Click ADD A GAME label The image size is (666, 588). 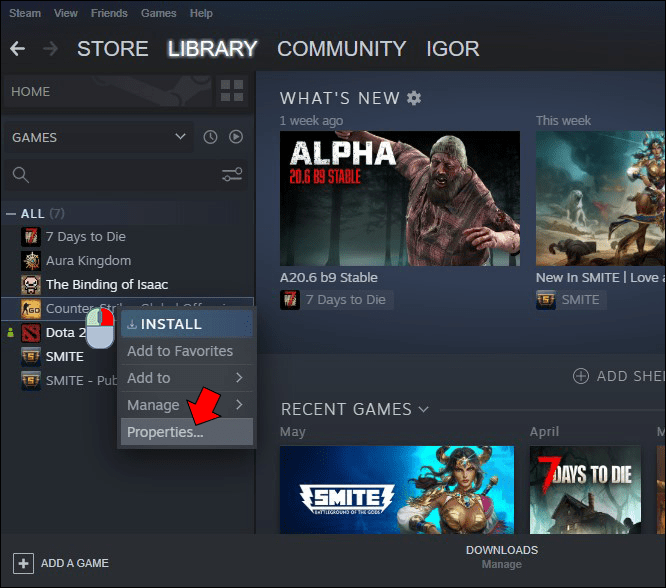[x=75, y=563]
